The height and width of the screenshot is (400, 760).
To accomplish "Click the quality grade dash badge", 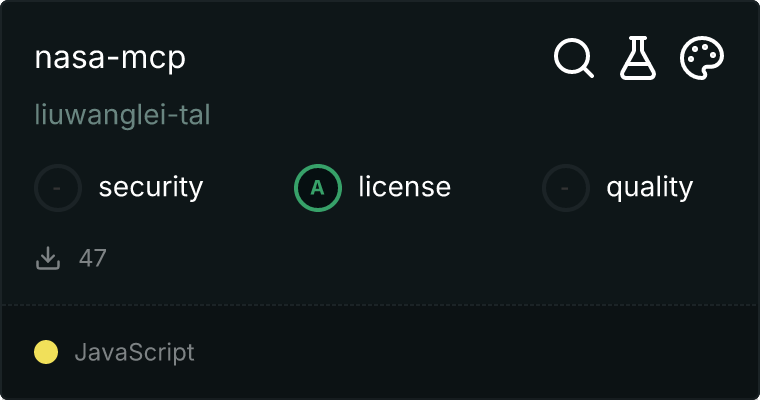I will tap(566, 187).
